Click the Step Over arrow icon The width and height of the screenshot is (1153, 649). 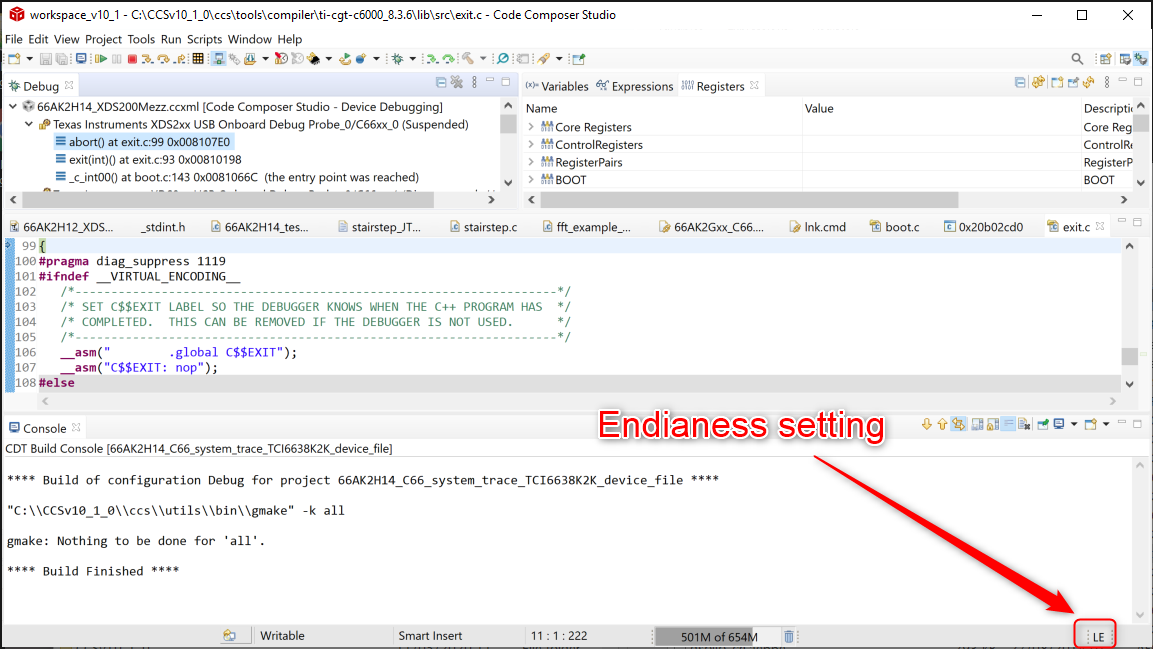(163, 59)
